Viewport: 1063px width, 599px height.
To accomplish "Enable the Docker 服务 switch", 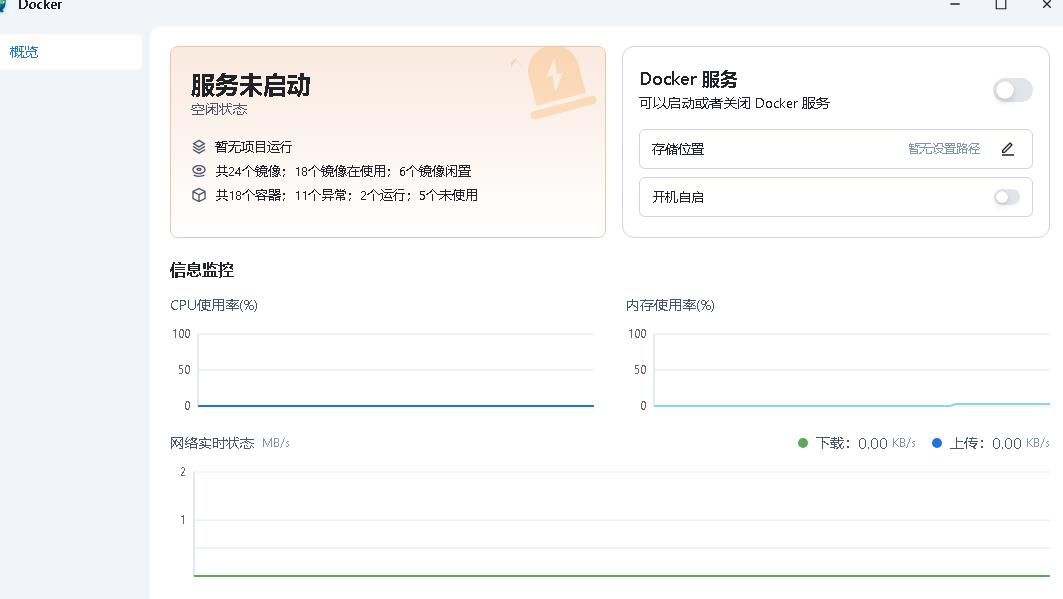I will point(1012,91).
